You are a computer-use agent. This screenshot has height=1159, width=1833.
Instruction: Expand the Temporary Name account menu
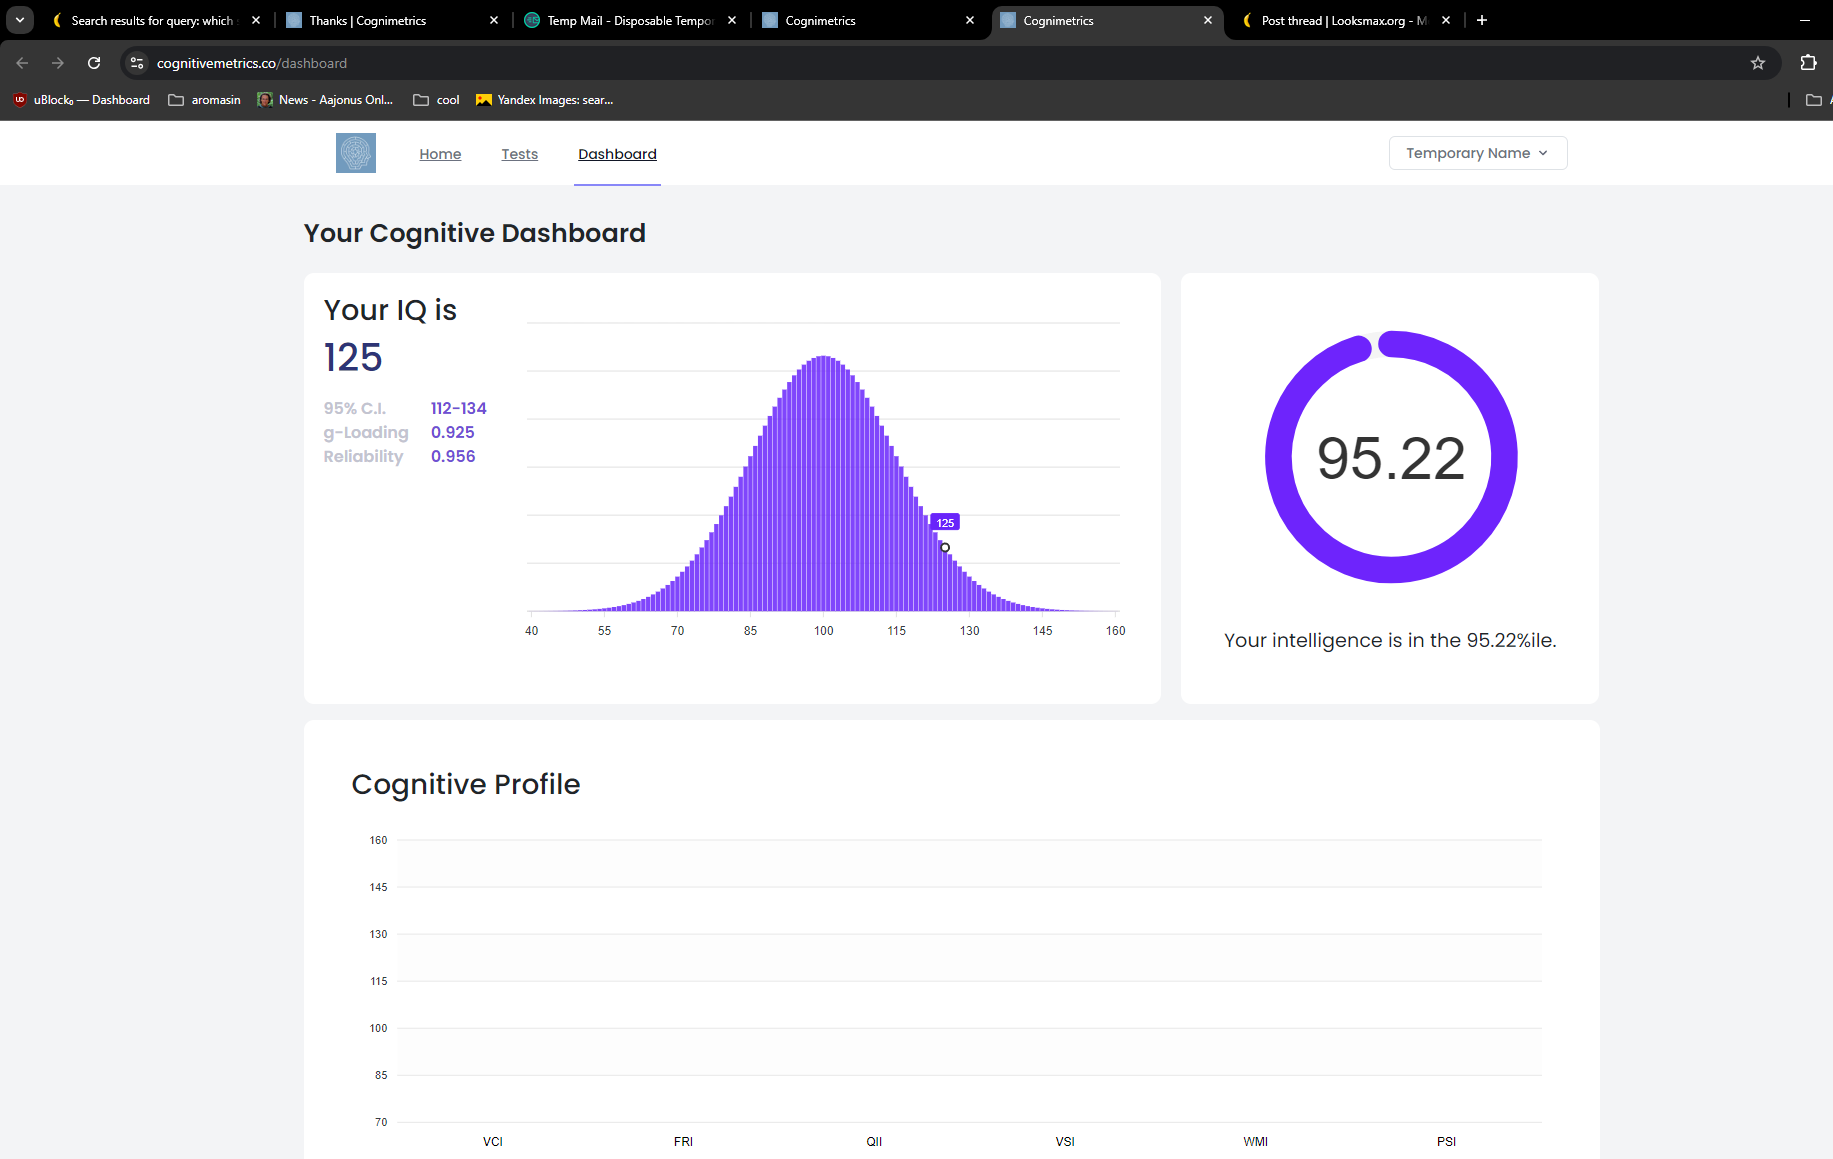(1477, 153)
